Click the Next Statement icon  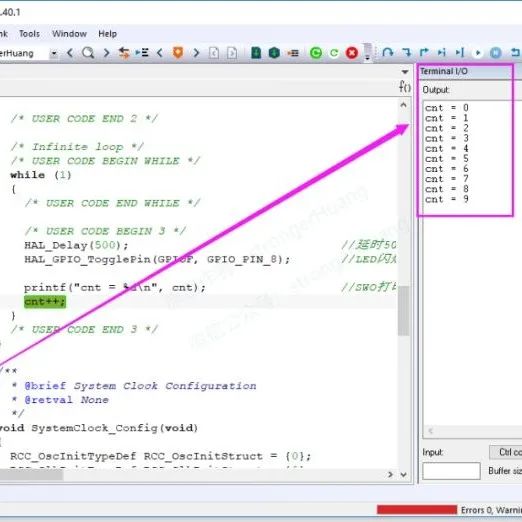pyautogui.click(x=442, y=53)
